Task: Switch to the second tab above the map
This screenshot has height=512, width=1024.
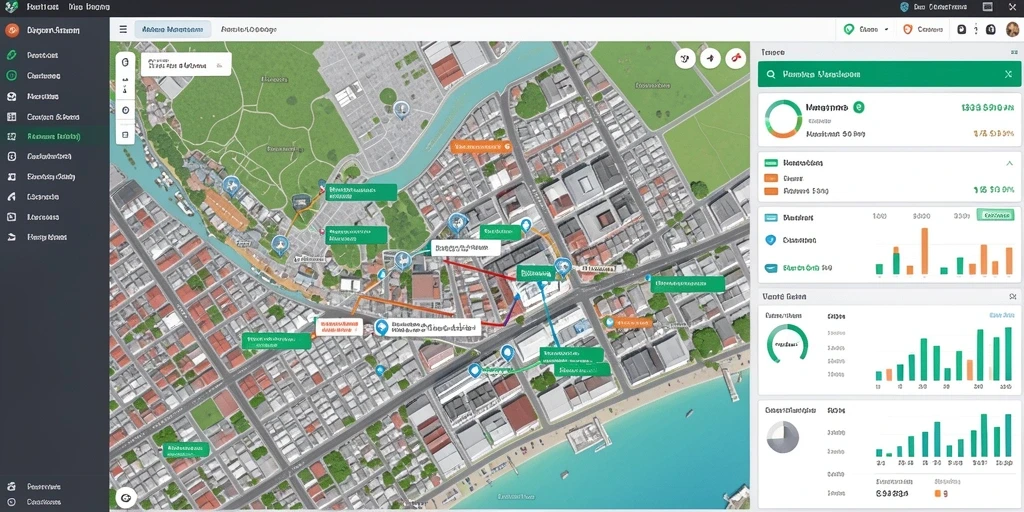Action: [248, 29]
